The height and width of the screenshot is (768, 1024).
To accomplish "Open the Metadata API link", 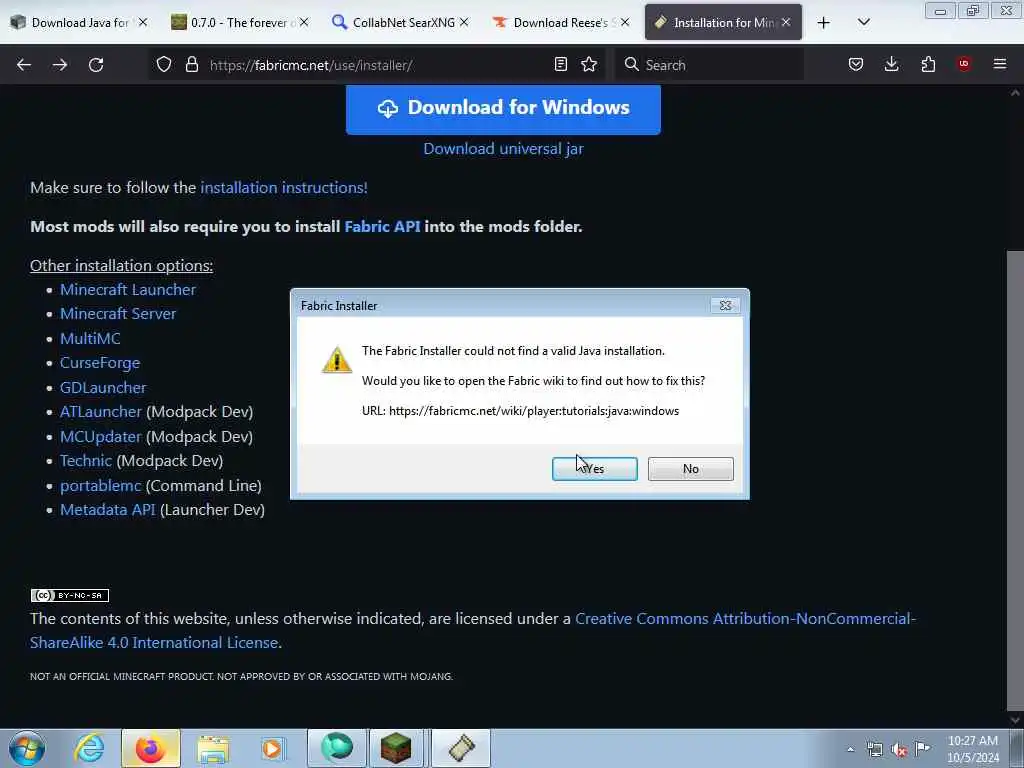I will tap(108, 509).
